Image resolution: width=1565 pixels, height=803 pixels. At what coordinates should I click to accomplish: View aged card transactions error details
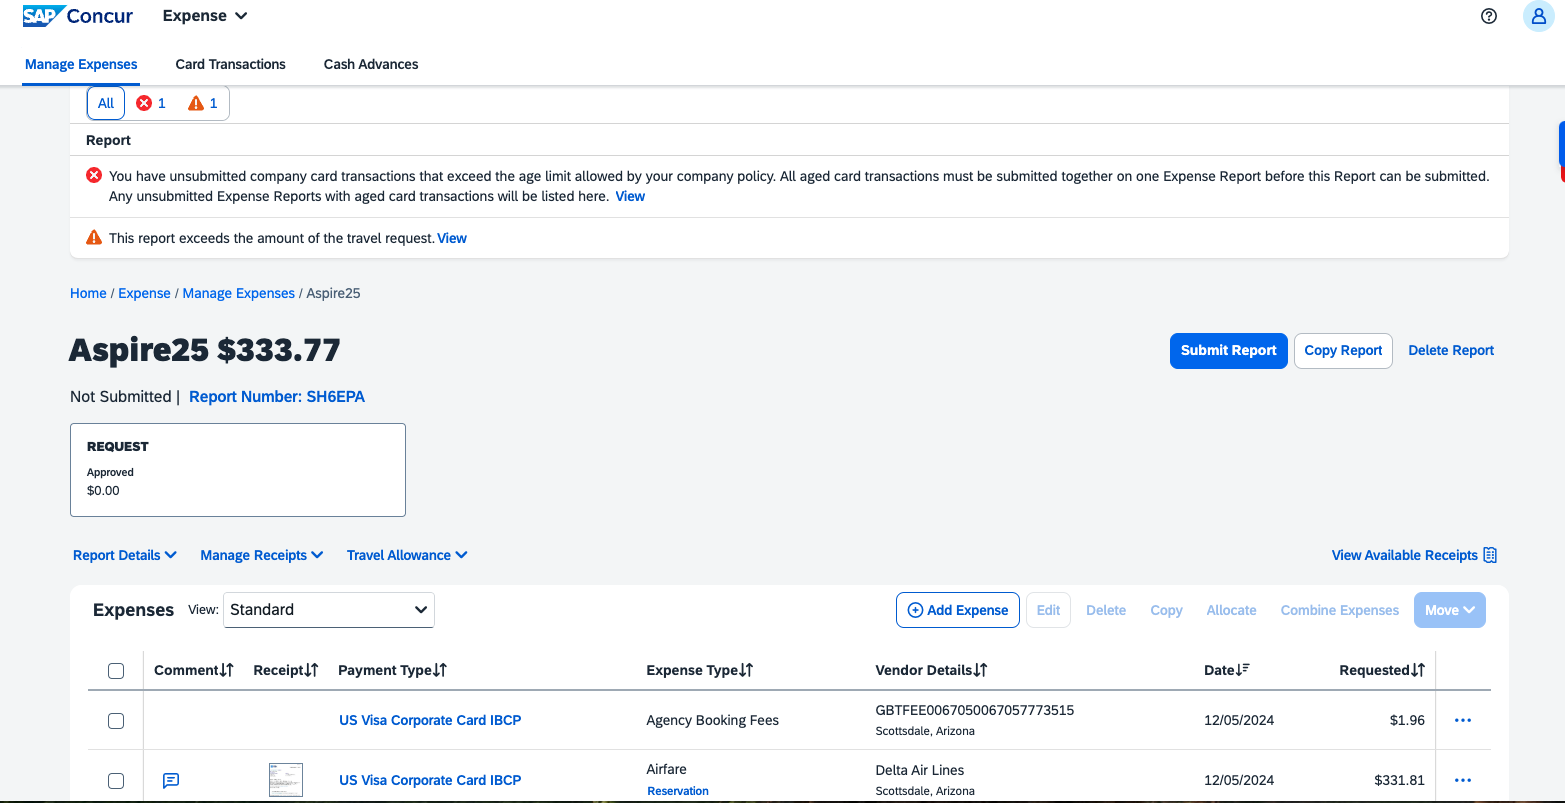pos(630,196)
